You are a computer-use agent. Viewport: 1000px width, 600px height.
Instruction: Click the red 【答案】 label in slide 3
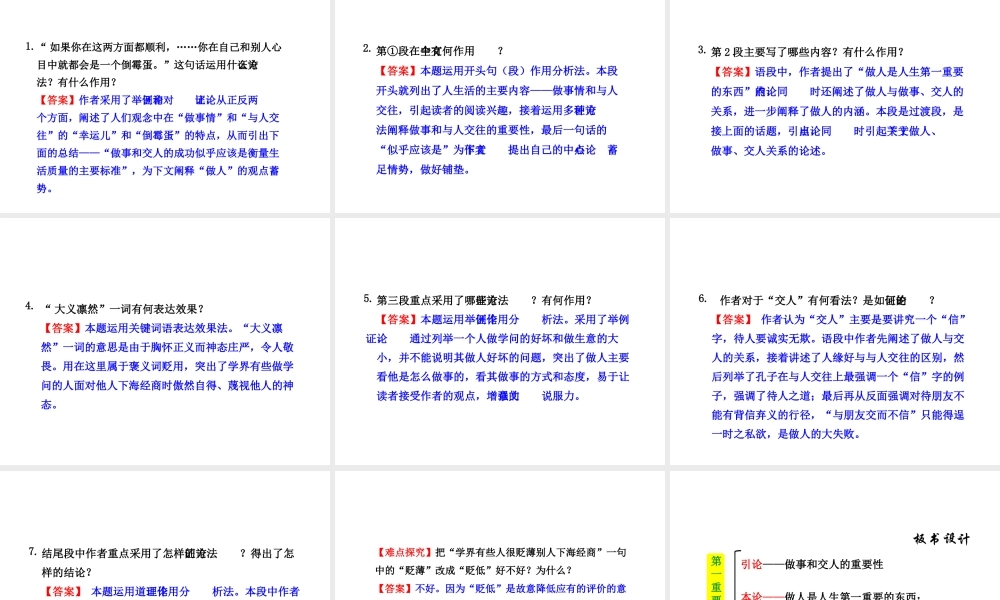point(733,72)
